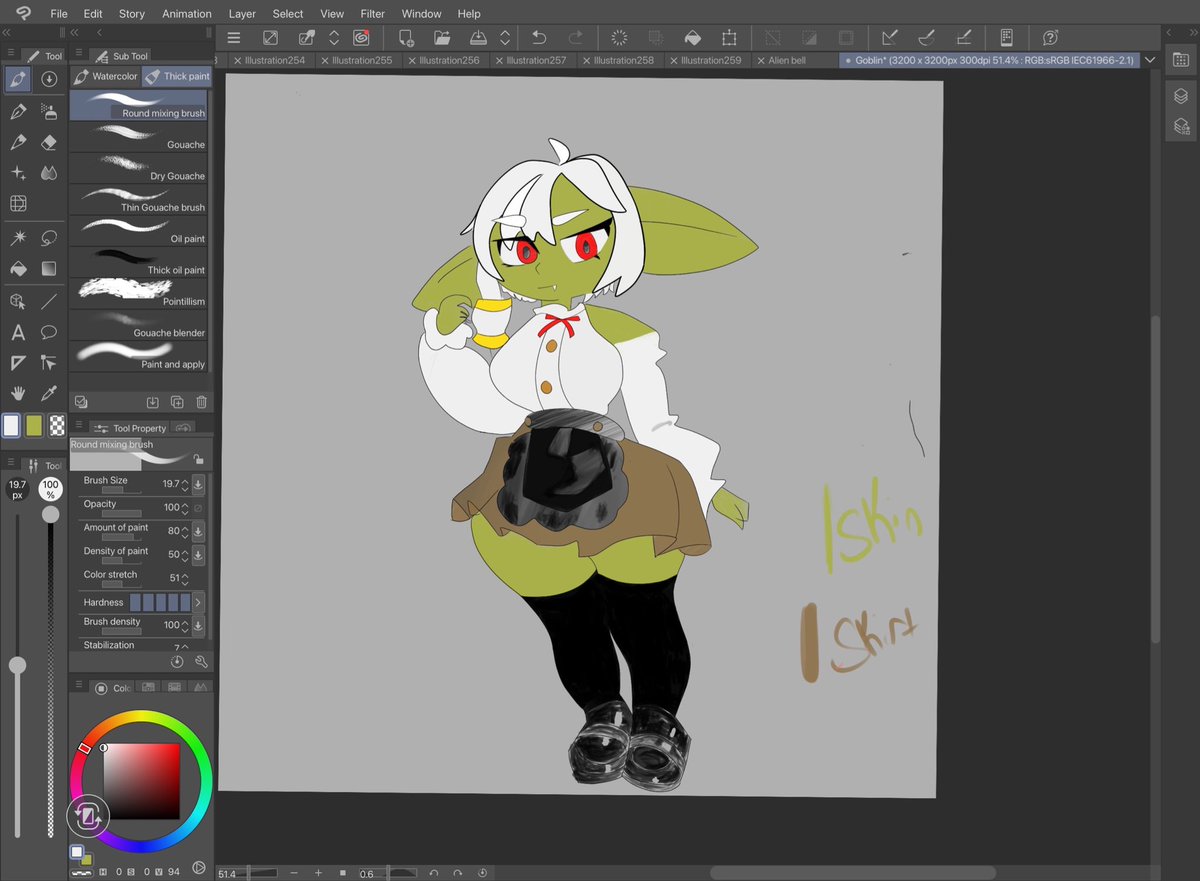
Task: Open the Layer menu
Action: point(242,14)
